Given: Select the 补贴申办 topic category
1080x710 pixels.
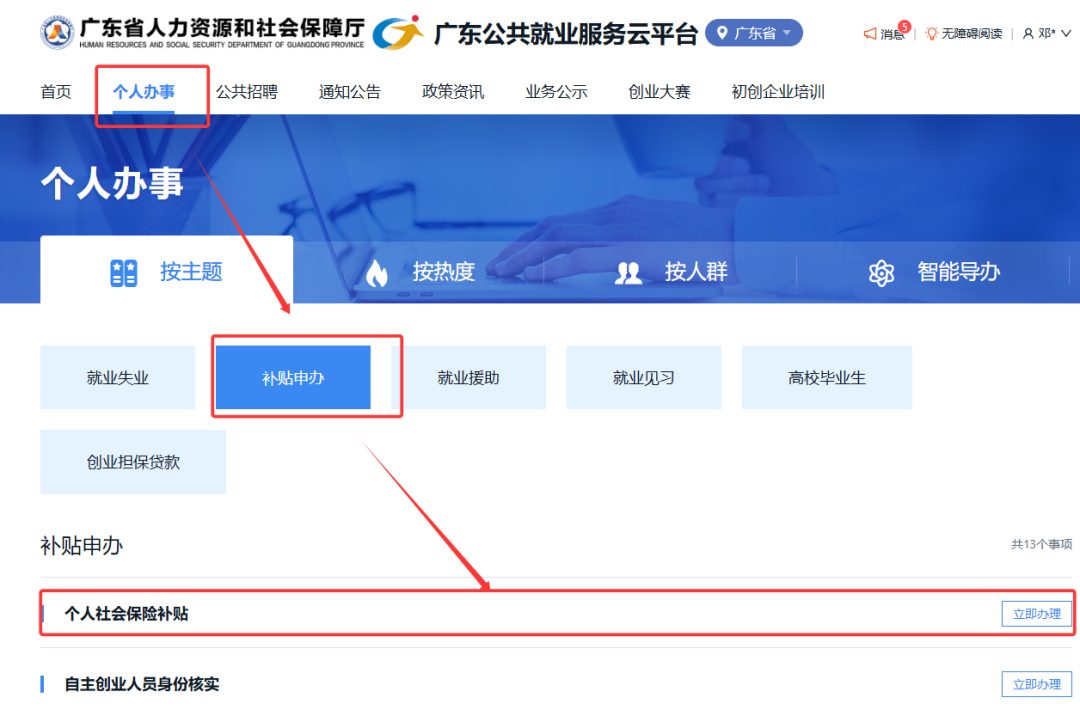Looking at the screenshot, I should (293, 378).
